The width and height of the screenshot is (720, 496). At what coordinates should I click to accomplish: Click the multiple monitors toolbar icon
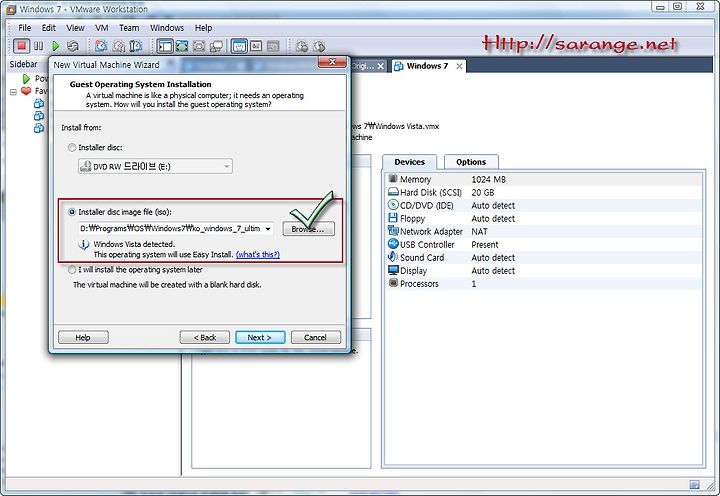[x=216, y=46]
